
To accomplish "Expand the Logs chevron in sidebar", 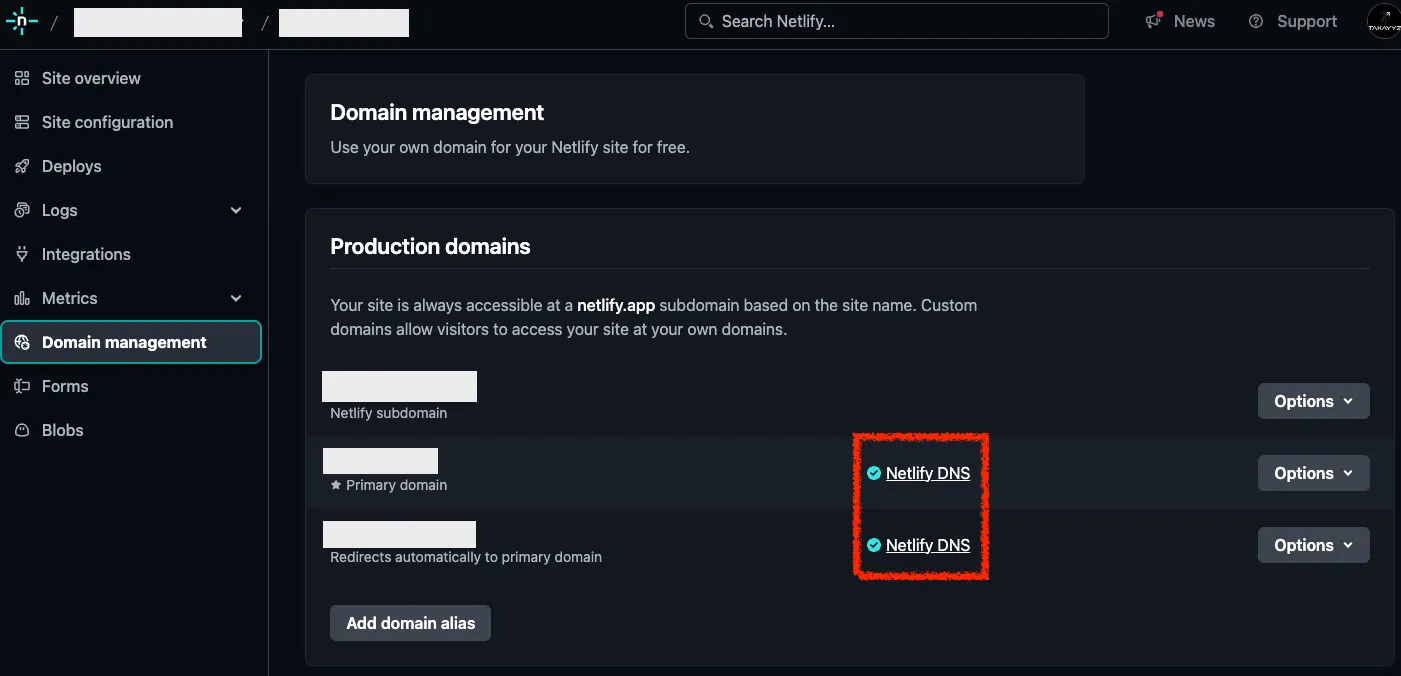I will [x=236, y=210].
